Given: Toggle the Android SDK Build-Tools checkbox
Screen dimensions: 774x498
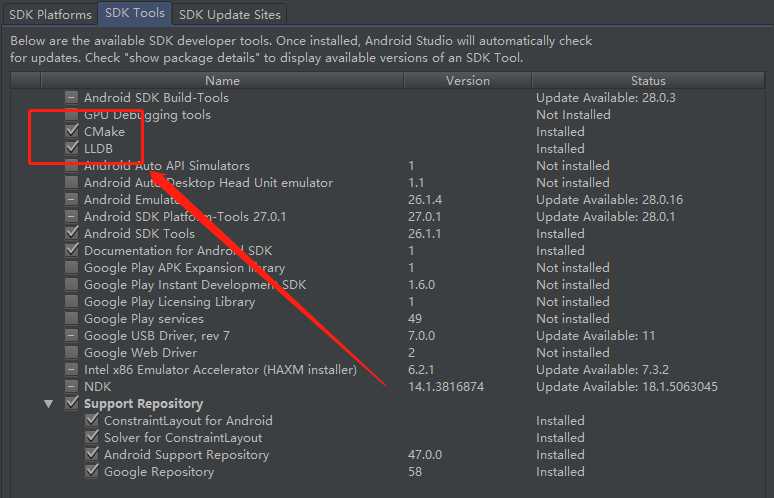Looking at the screenshot, I should point(72,98).
